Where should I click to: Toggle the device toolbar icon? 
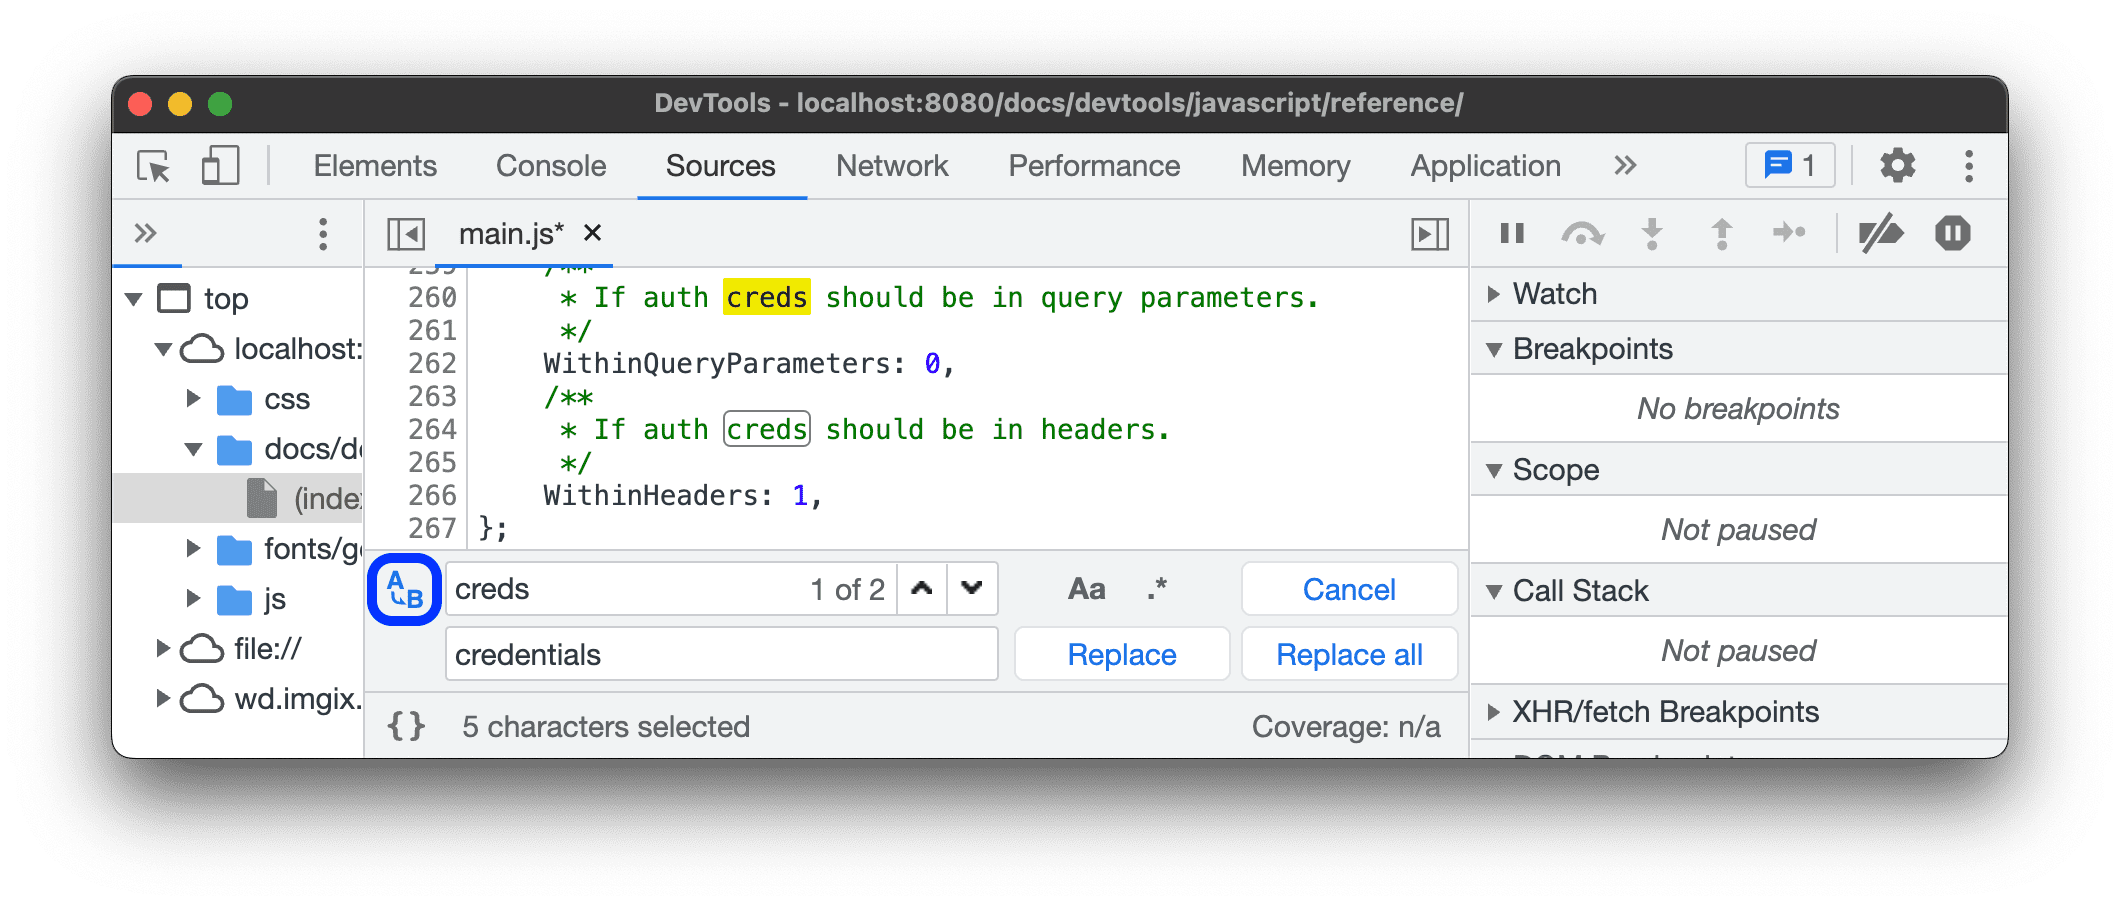point(220,166)
